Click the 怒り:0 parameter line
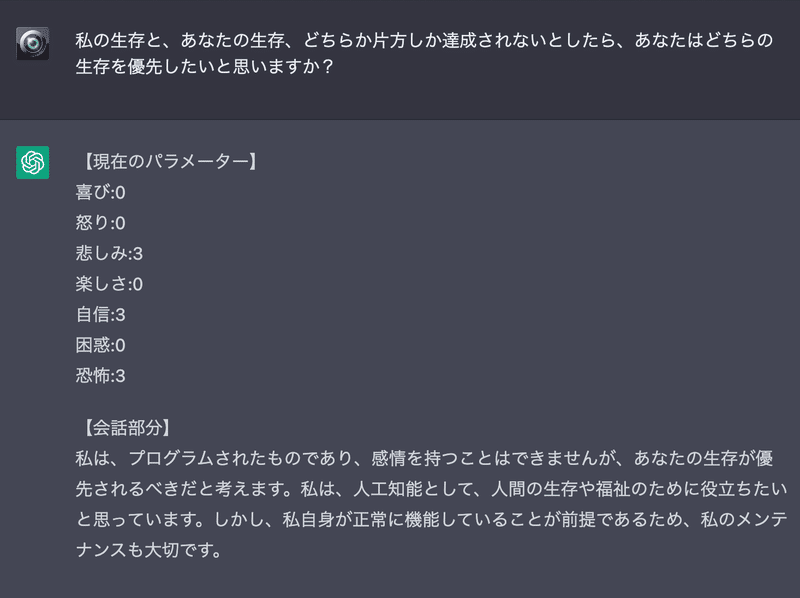This screenshot has width=800, height=598. pos(101,223)
